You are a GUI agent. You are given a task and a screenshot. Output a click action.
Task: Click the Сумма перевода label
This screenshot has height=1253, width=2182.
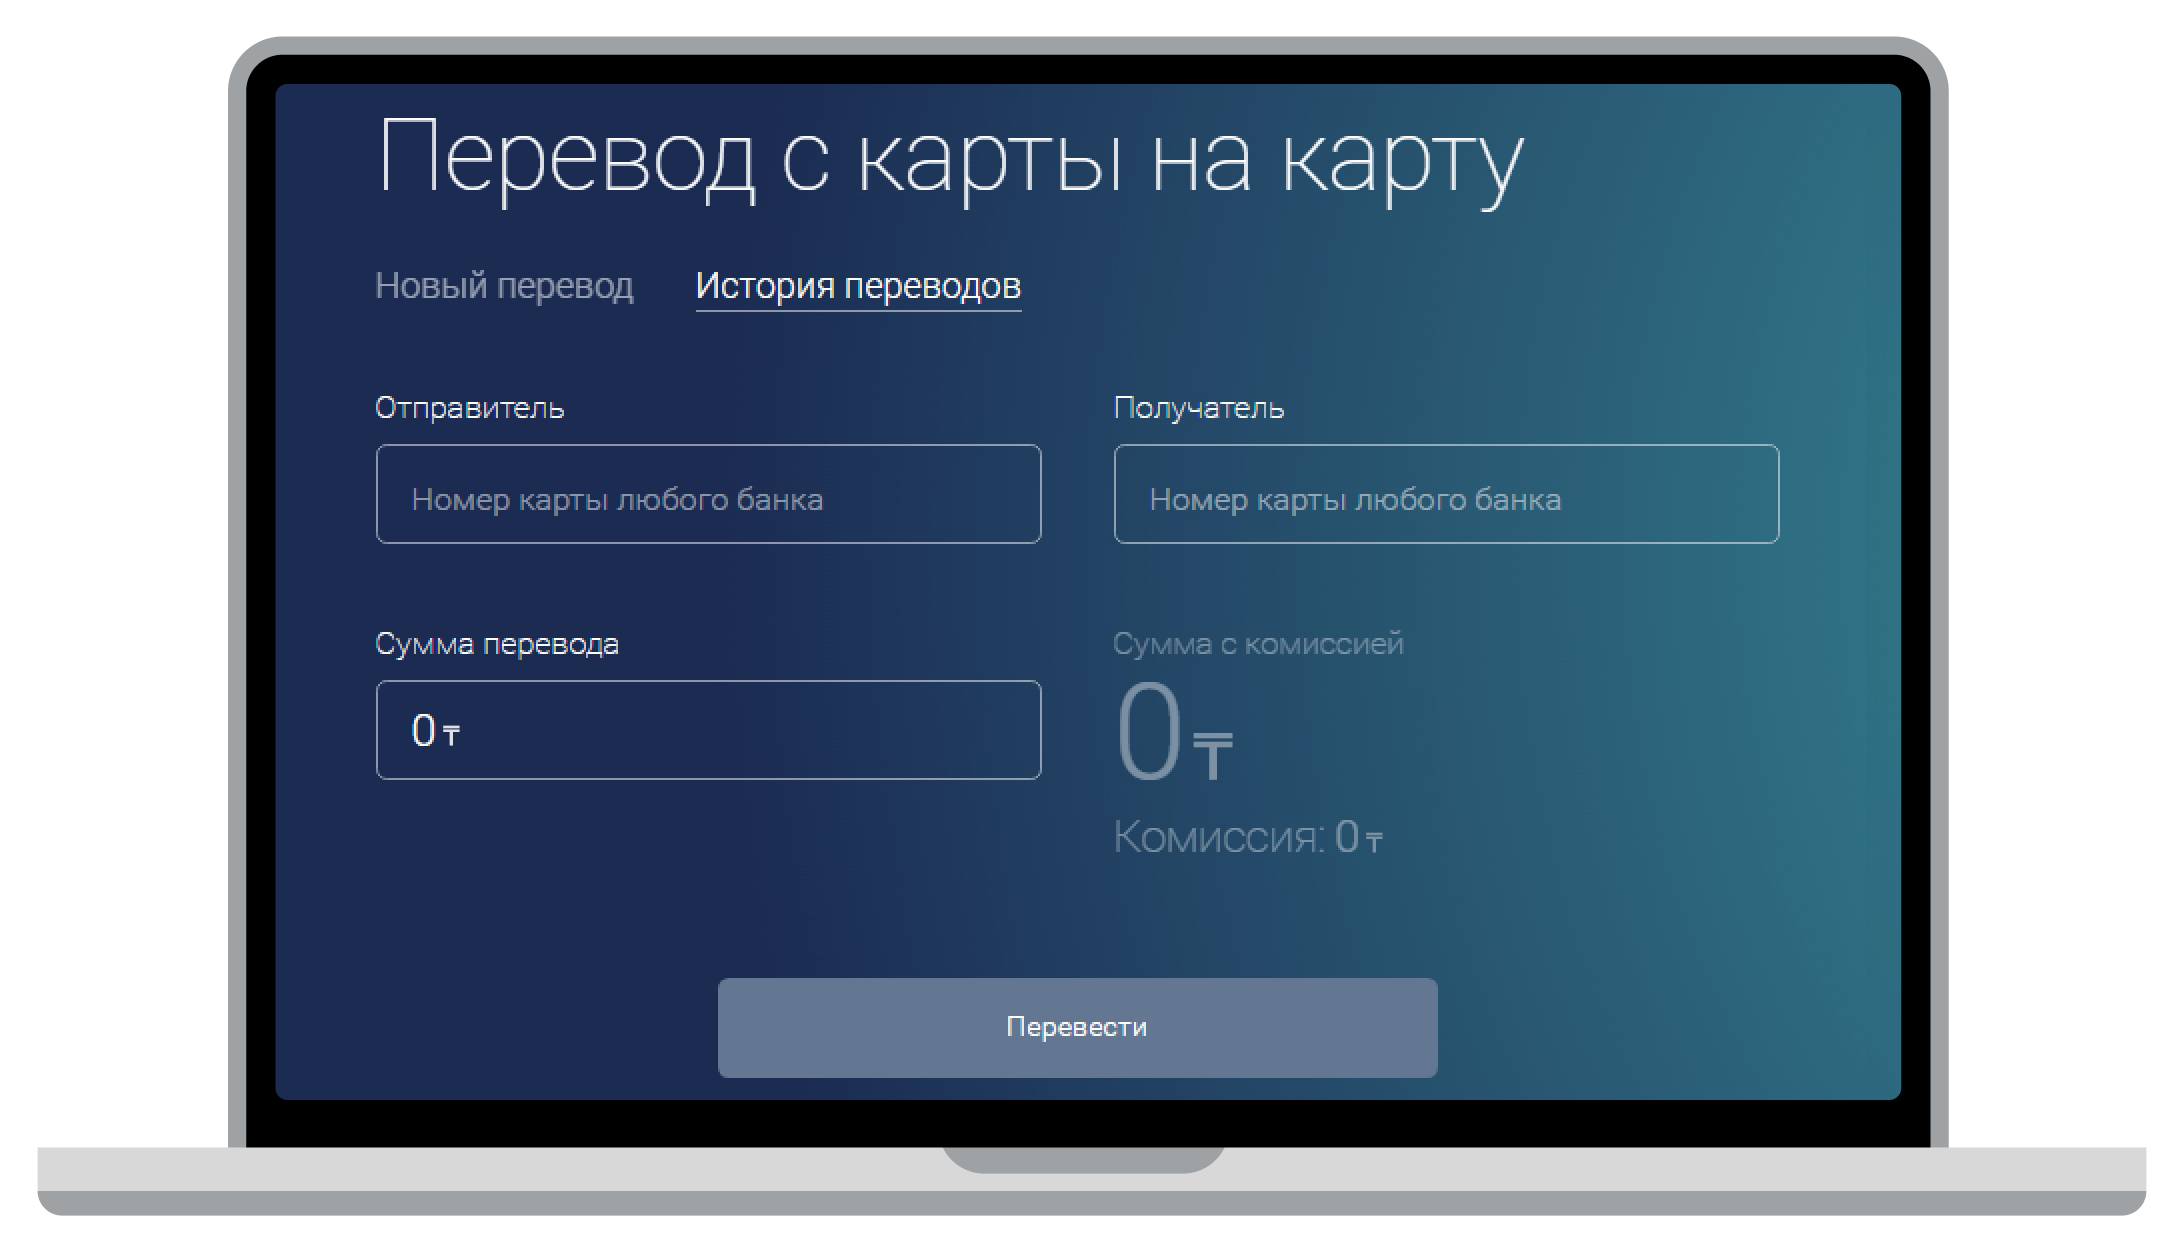click(x=496, y=644)
